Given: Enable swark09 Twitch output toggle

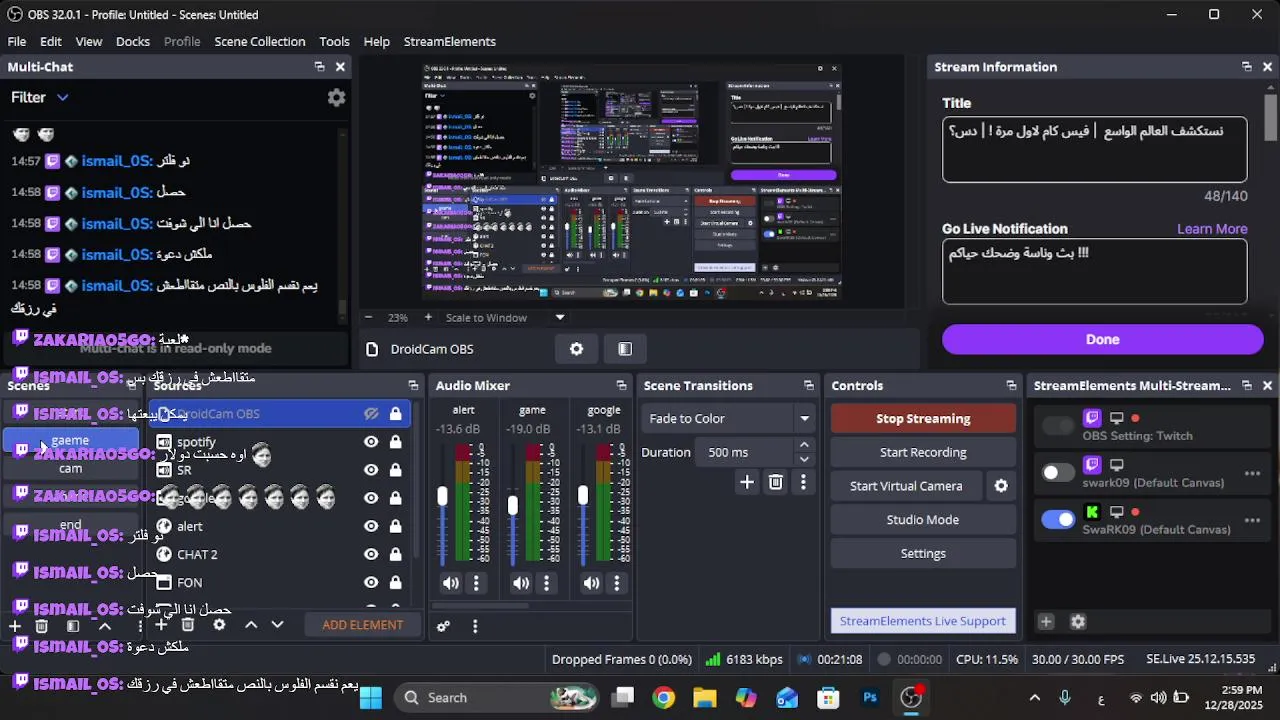Looking at the screenshot, I should pos(1058,473).
